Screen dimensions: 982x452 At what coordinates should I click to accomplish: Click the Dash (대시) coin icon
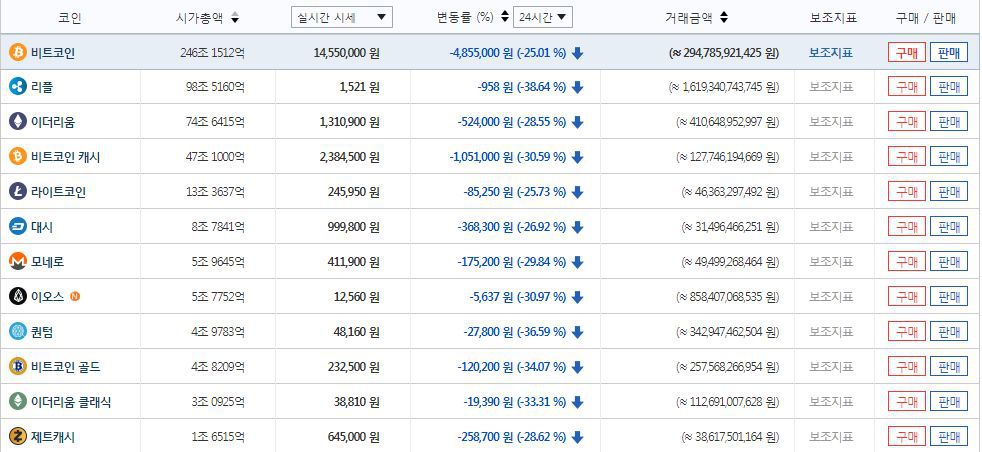pos(18,227)
